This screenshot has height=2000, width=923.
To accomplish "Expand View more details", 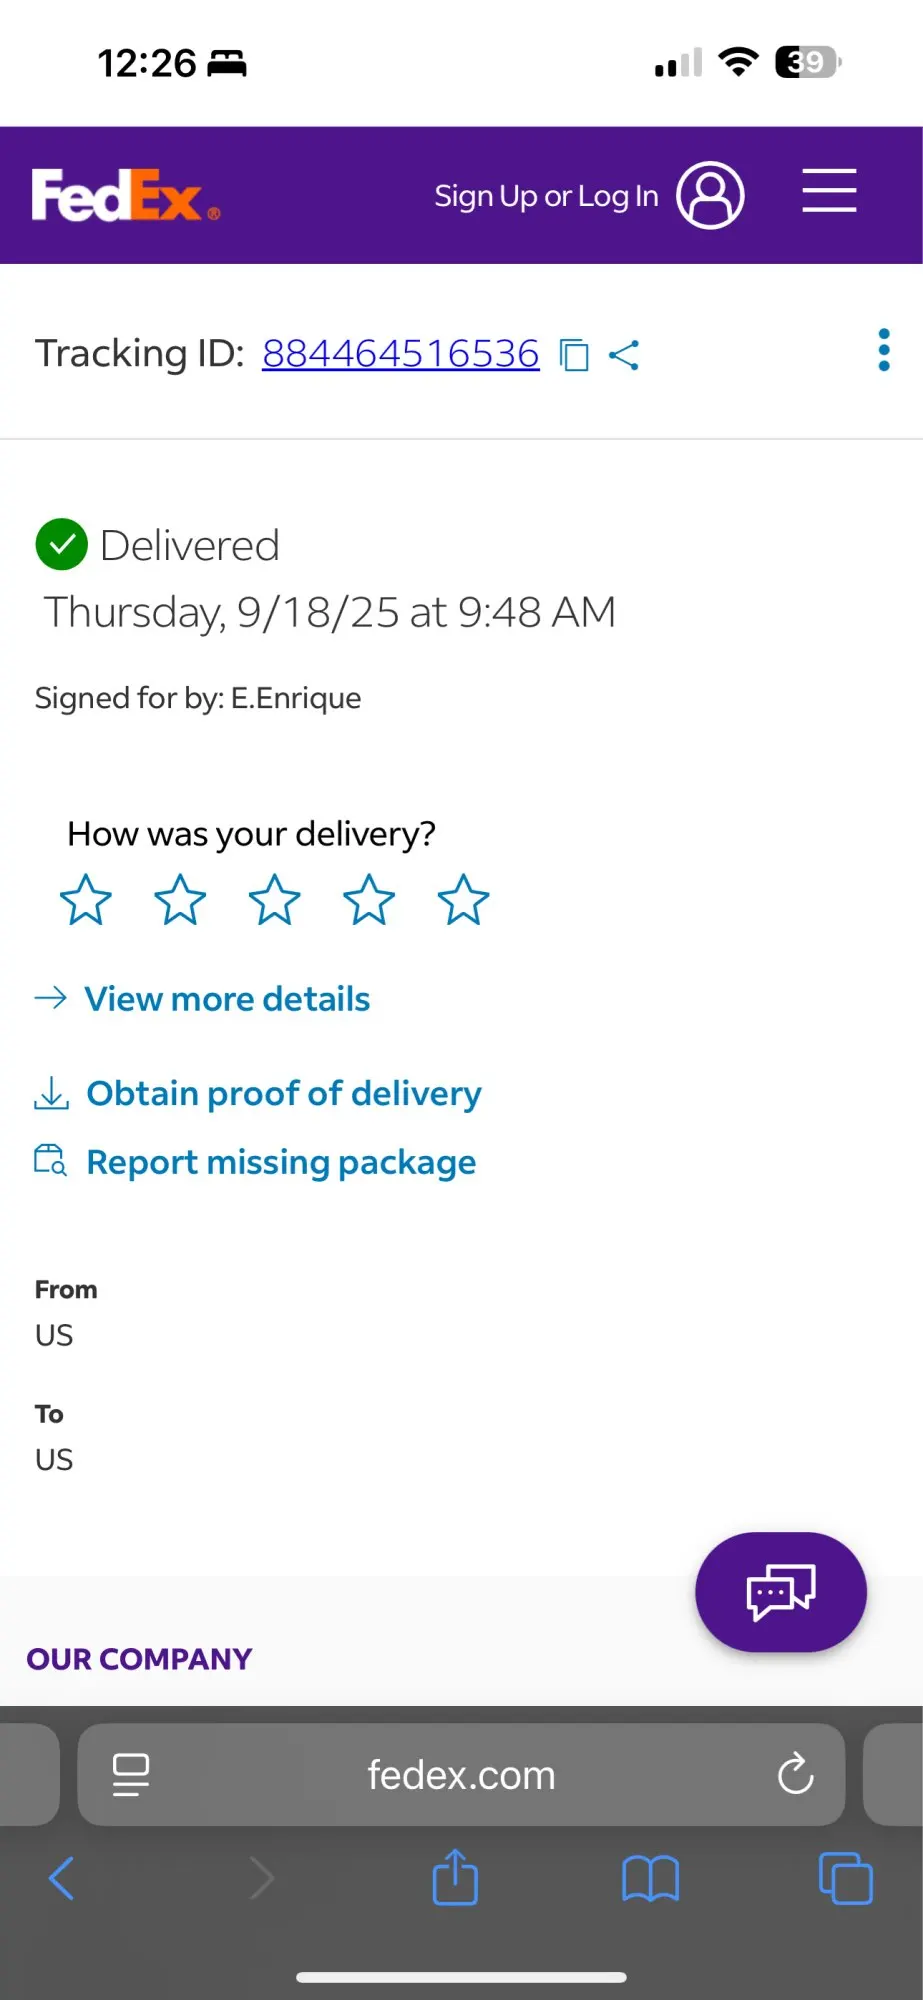I will click(x=227, y=999).
